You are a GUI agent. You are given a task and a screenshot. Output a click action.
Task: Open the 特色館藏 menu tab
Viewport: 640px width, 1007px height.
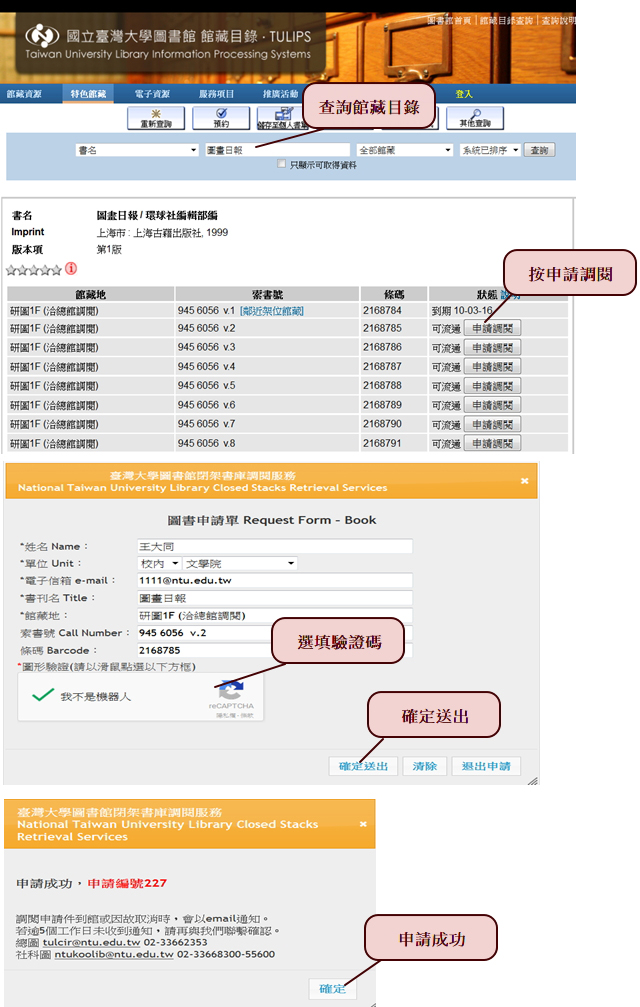(x=88, y=94)
